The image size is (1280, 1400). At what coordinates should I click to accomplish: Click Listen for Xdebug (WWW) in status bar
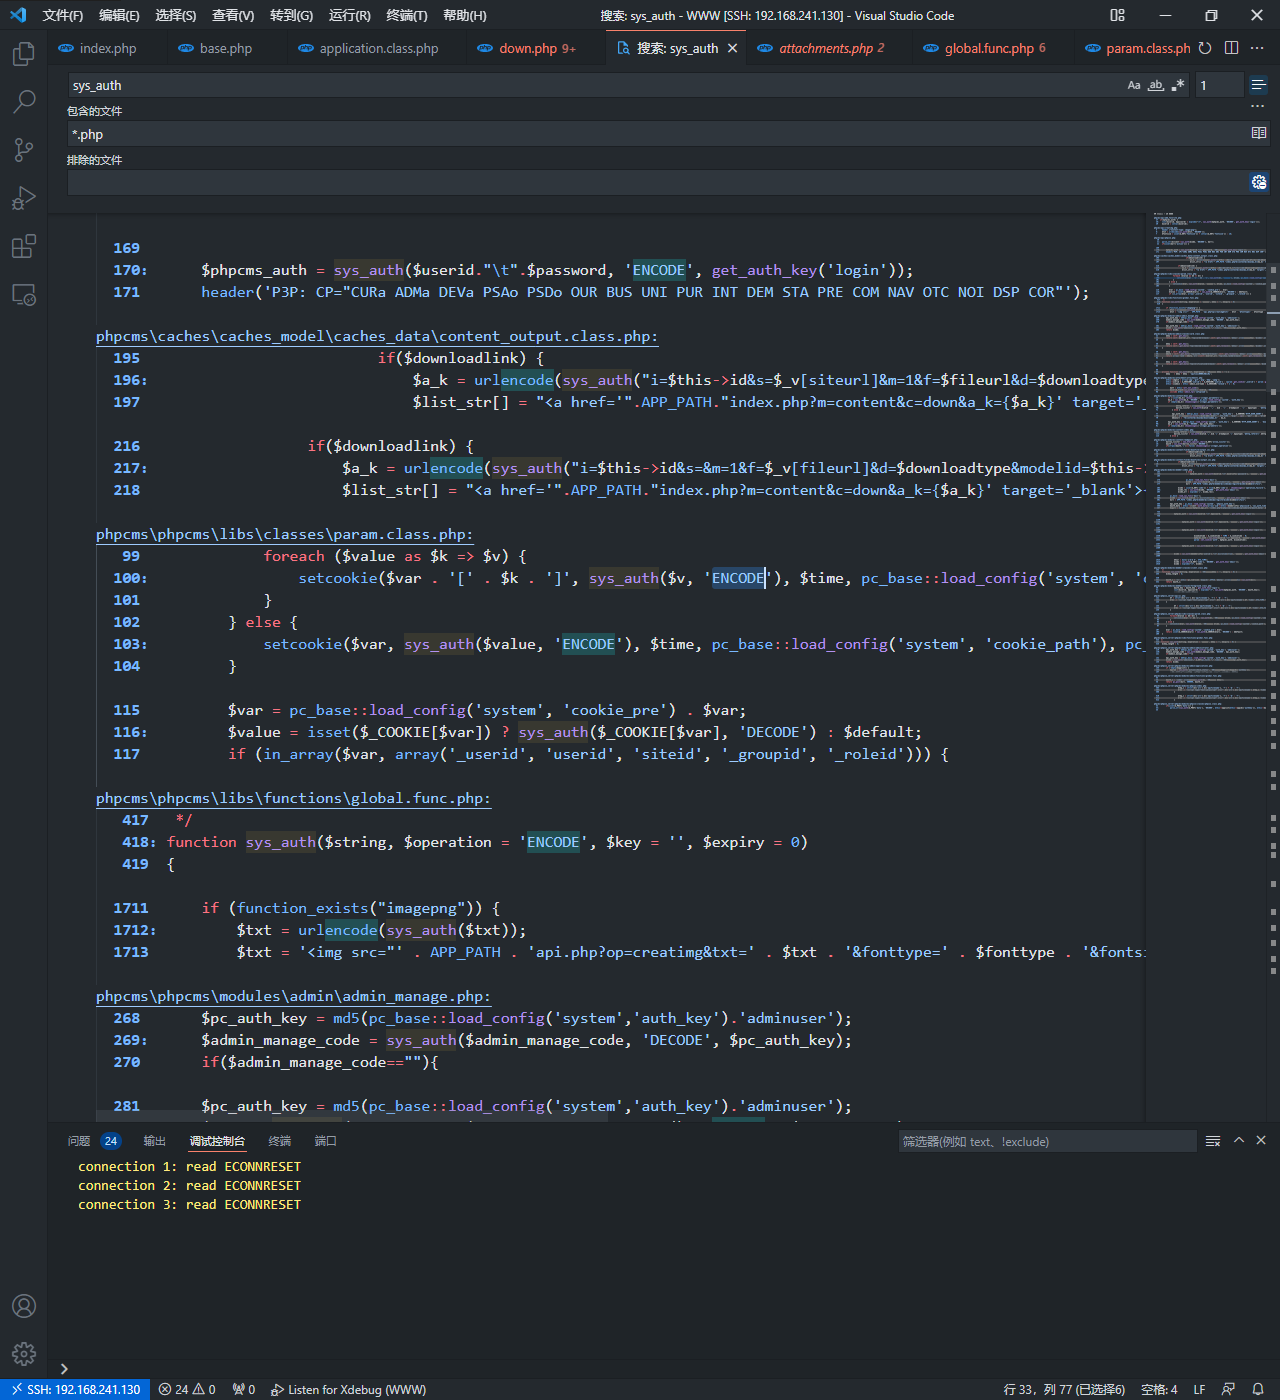coord(348,1389)
